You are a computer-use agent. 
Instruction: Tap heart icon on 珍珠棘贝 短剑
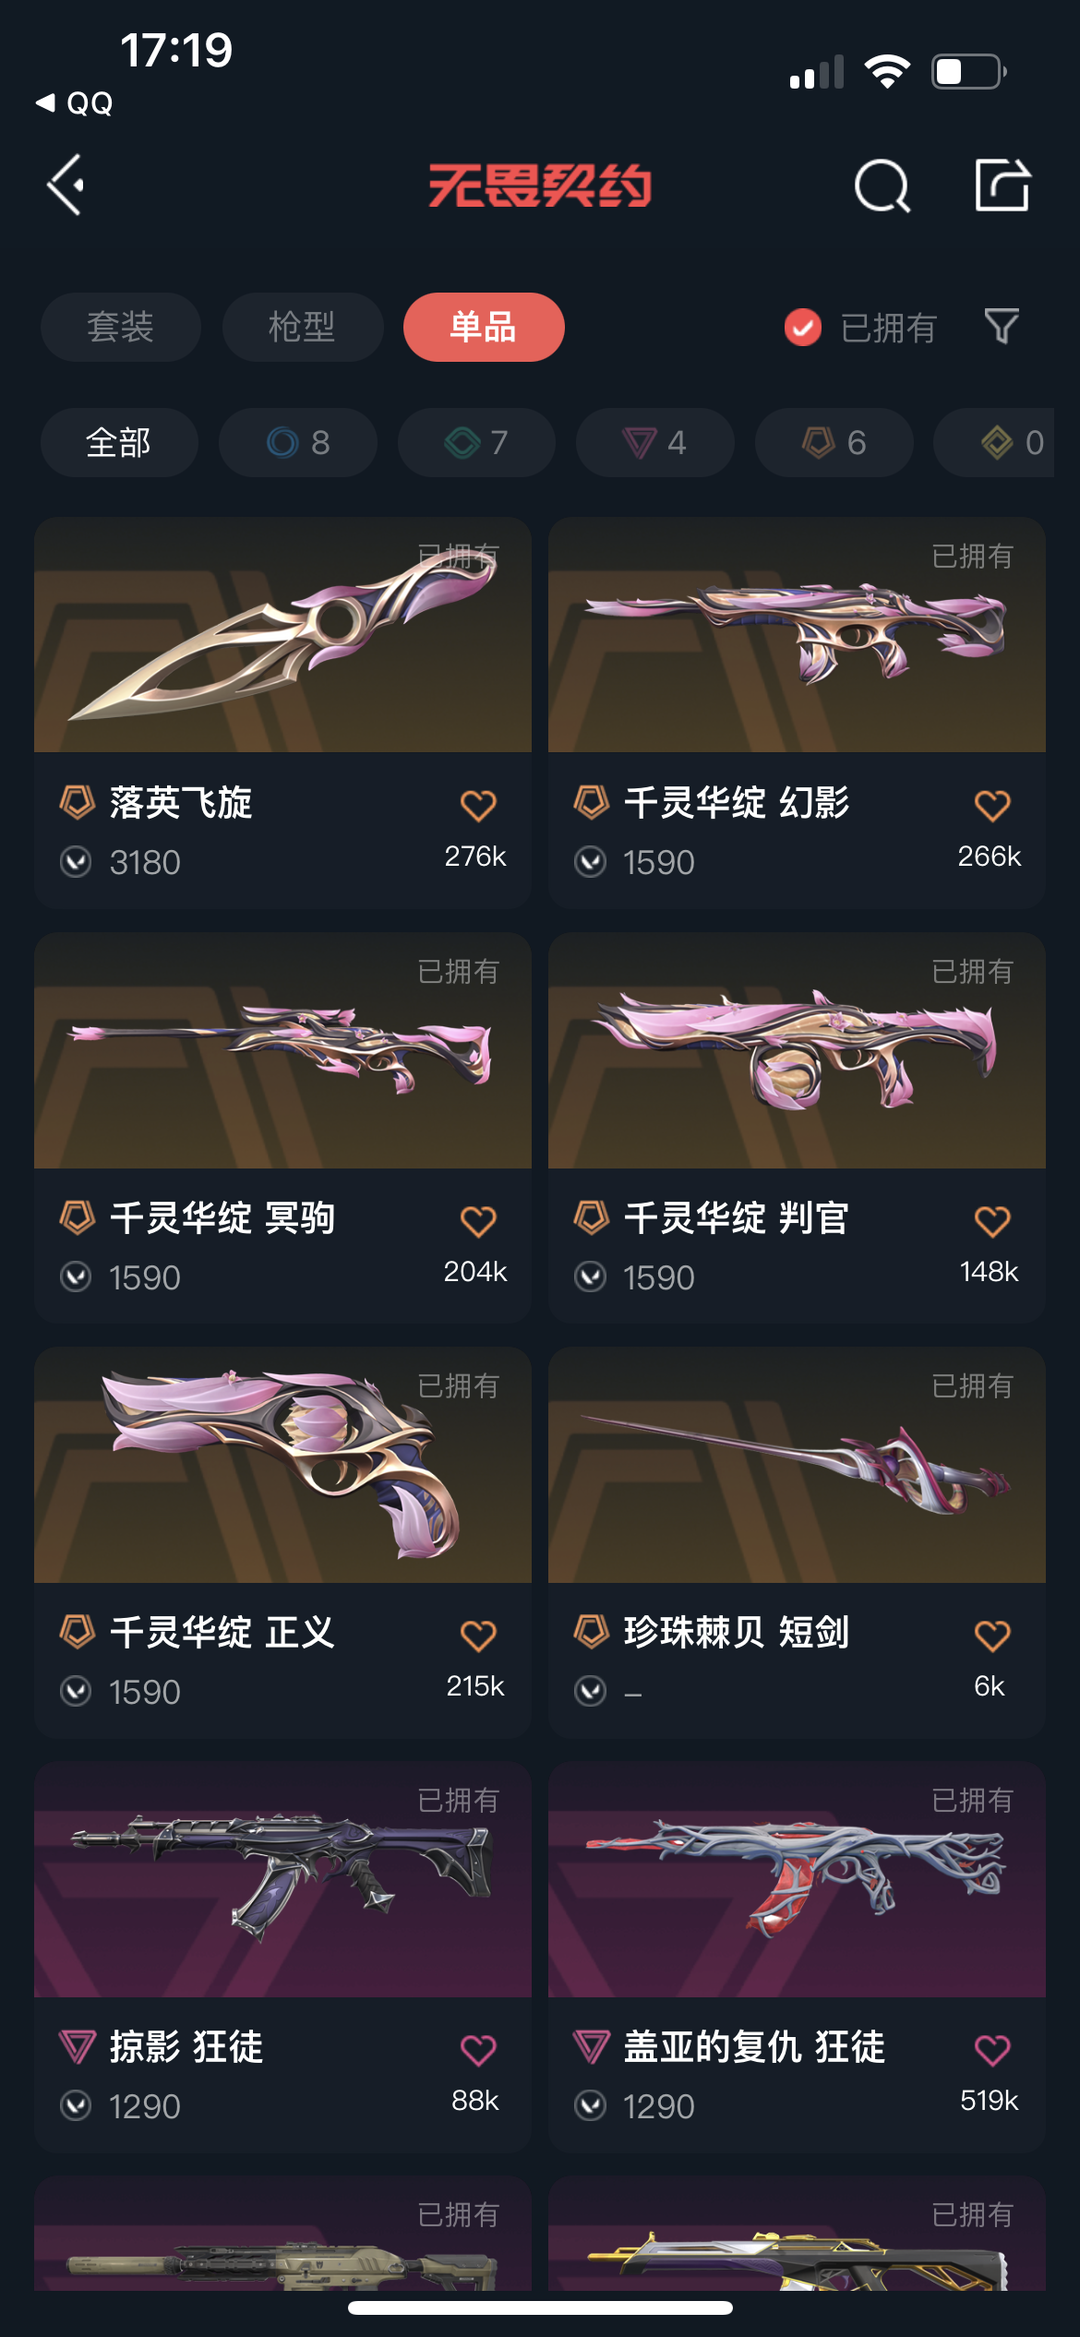point(992,1635)
